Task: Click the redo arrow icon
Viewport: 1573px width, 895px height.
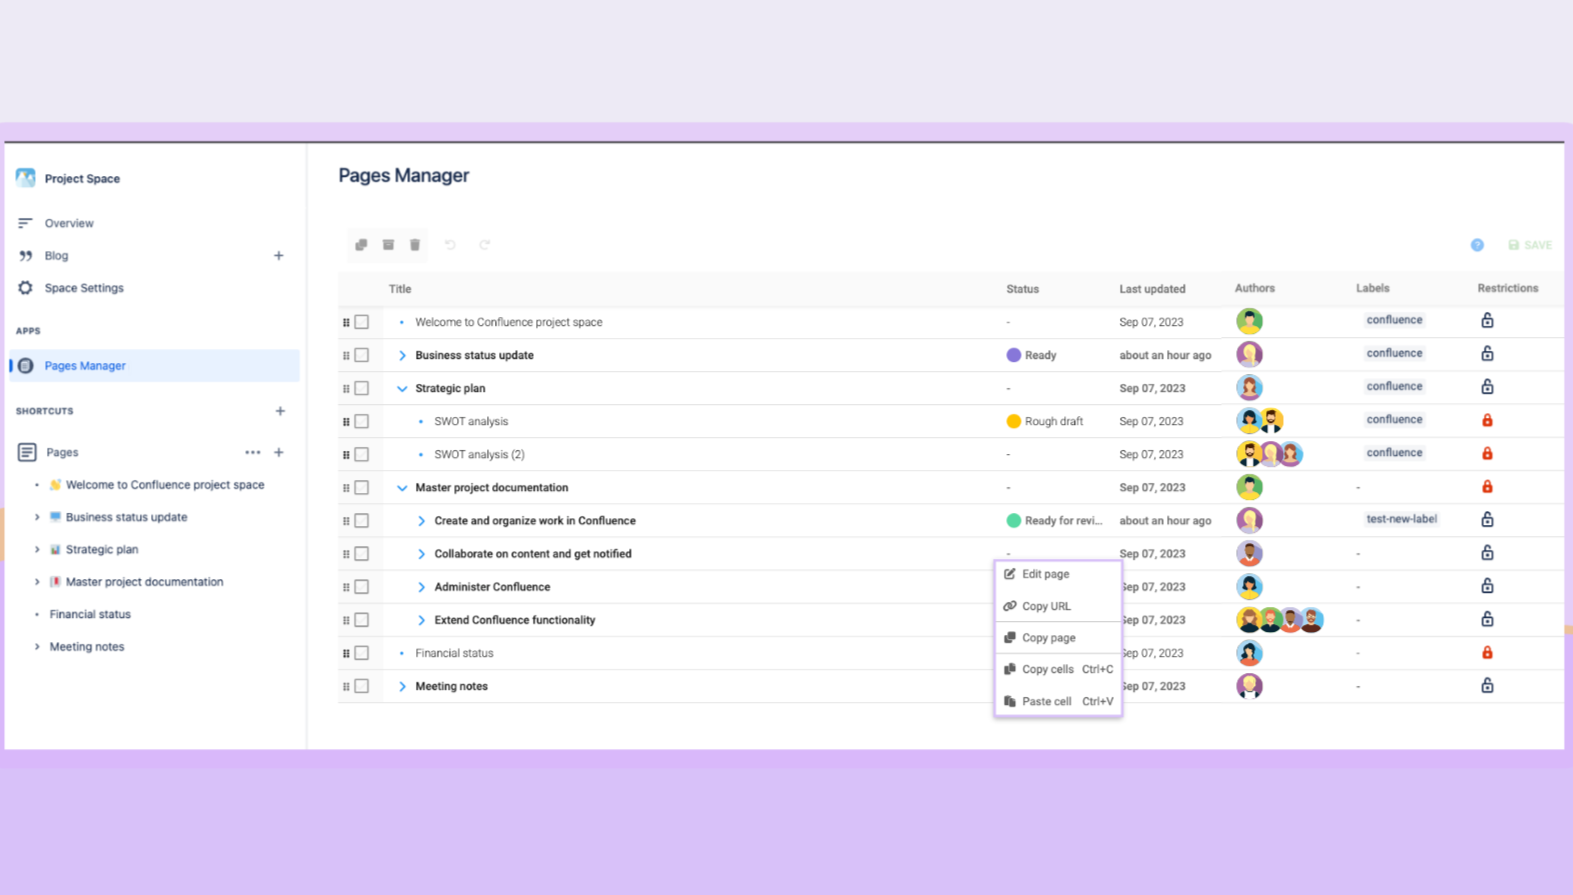Action: pos(484,245)
